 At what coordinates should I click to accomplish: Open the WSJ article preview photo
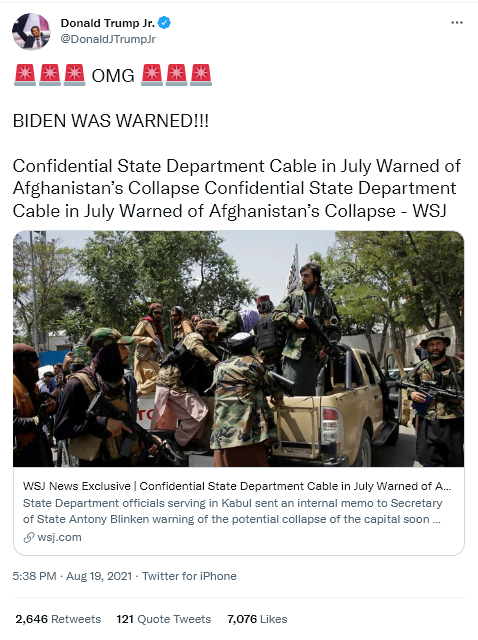tap(238, 349)
